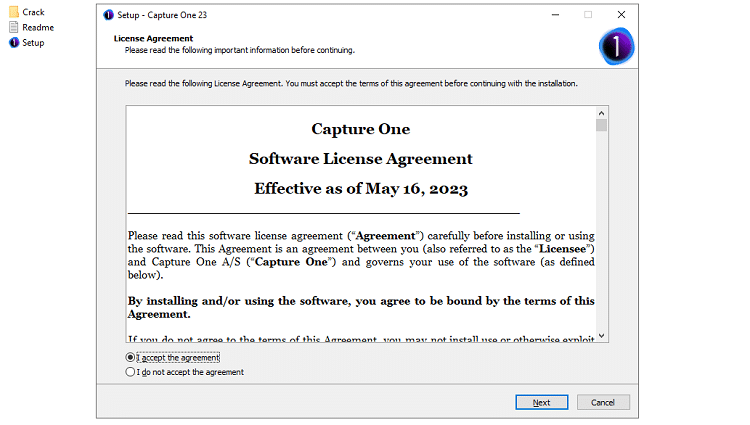Click the "Software License Agreement" title line
Image resolution: width=750 pixels, height=425 pixels.
pyautogui.click(x=361, y=159)
